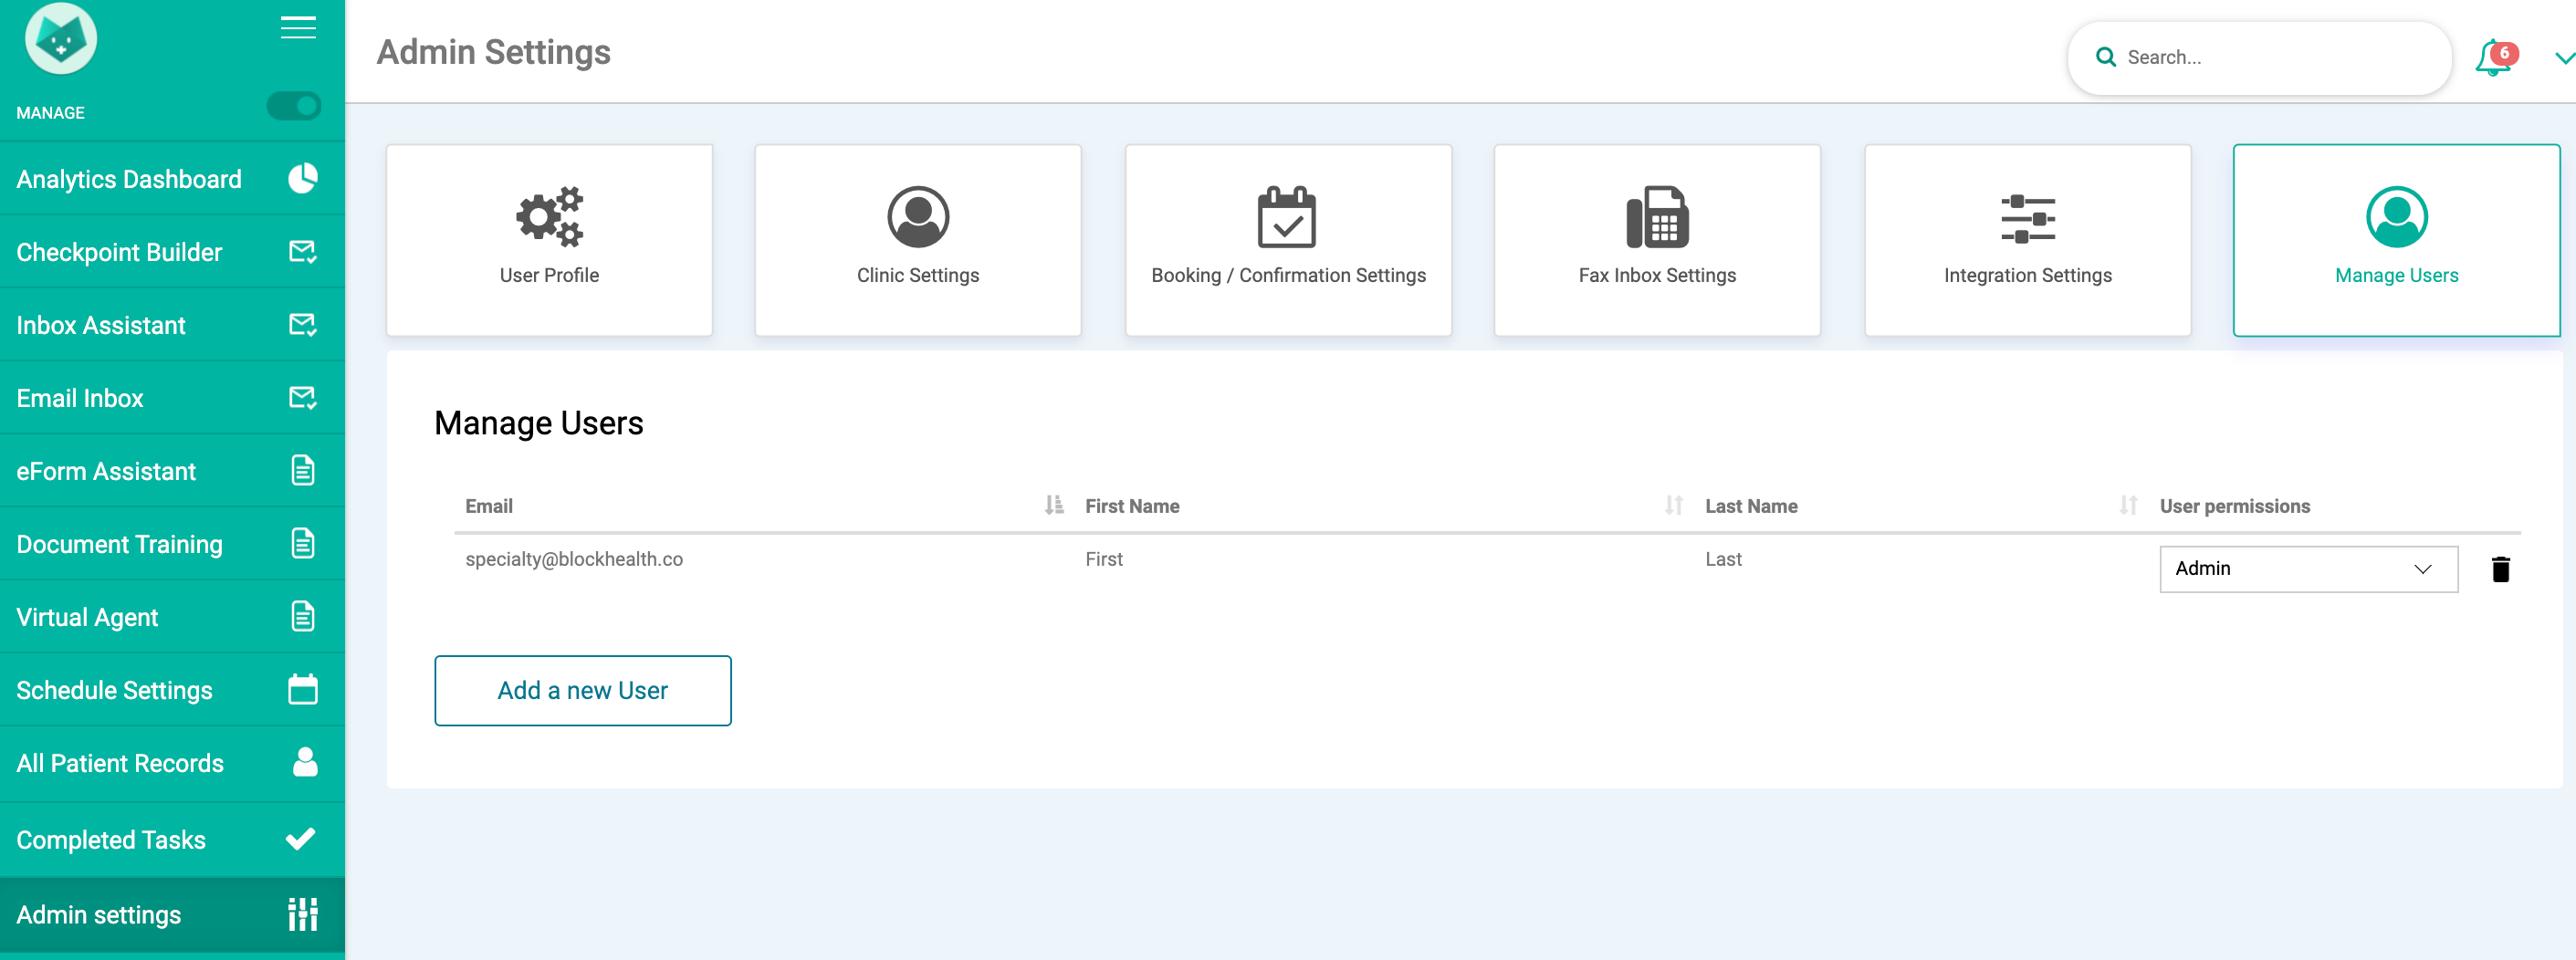
Task: Open Completed Tasks
Action: 172,840
